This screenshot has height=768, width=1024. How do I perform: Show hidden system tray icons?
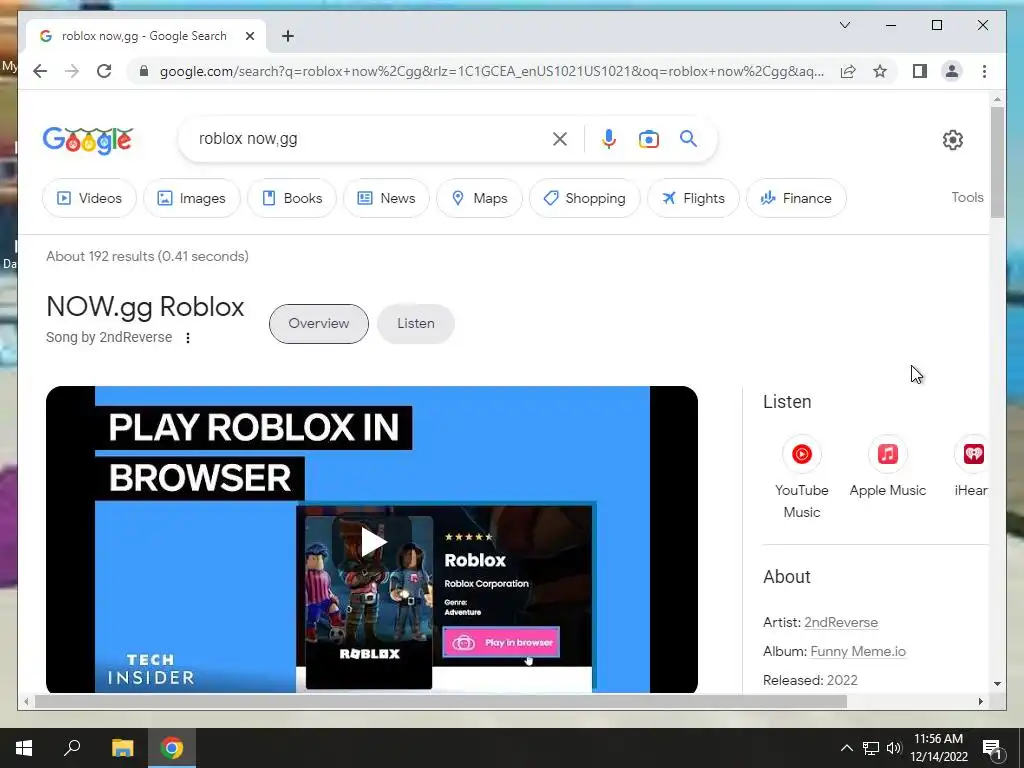click(846, 748)
